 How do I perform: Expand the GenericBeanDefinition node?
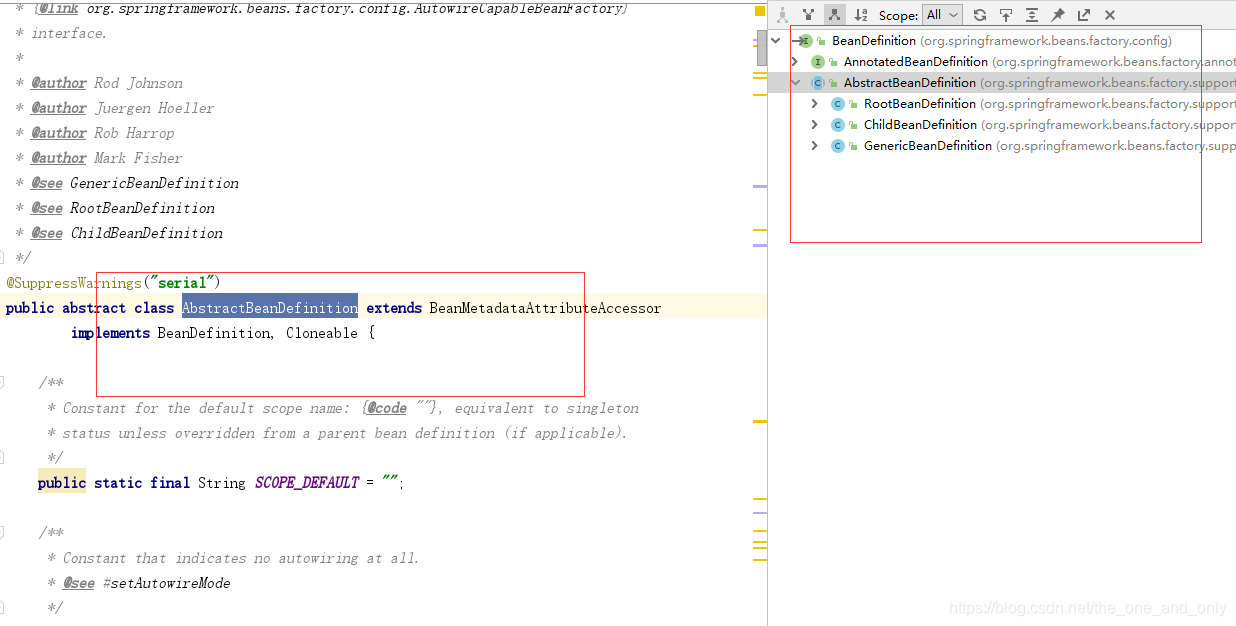815,146
